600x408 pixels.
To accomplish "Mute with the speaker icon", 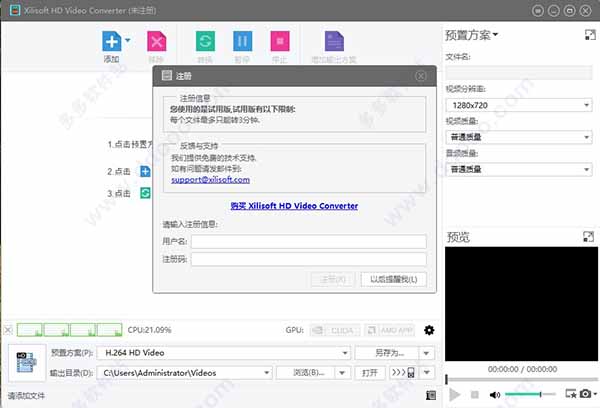I will click(x=494, y=395).
